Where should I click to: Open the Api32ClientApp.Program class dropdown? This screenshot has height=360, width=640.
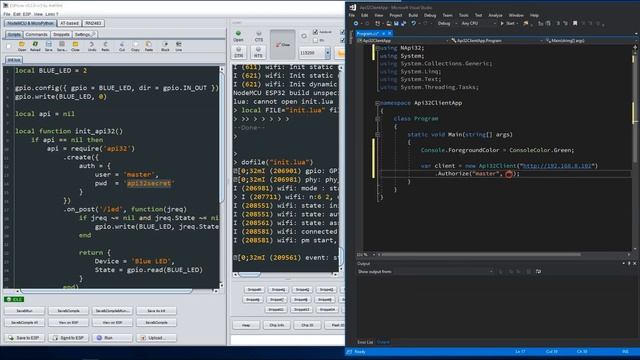pyautogui.click(x=497, y=41)
